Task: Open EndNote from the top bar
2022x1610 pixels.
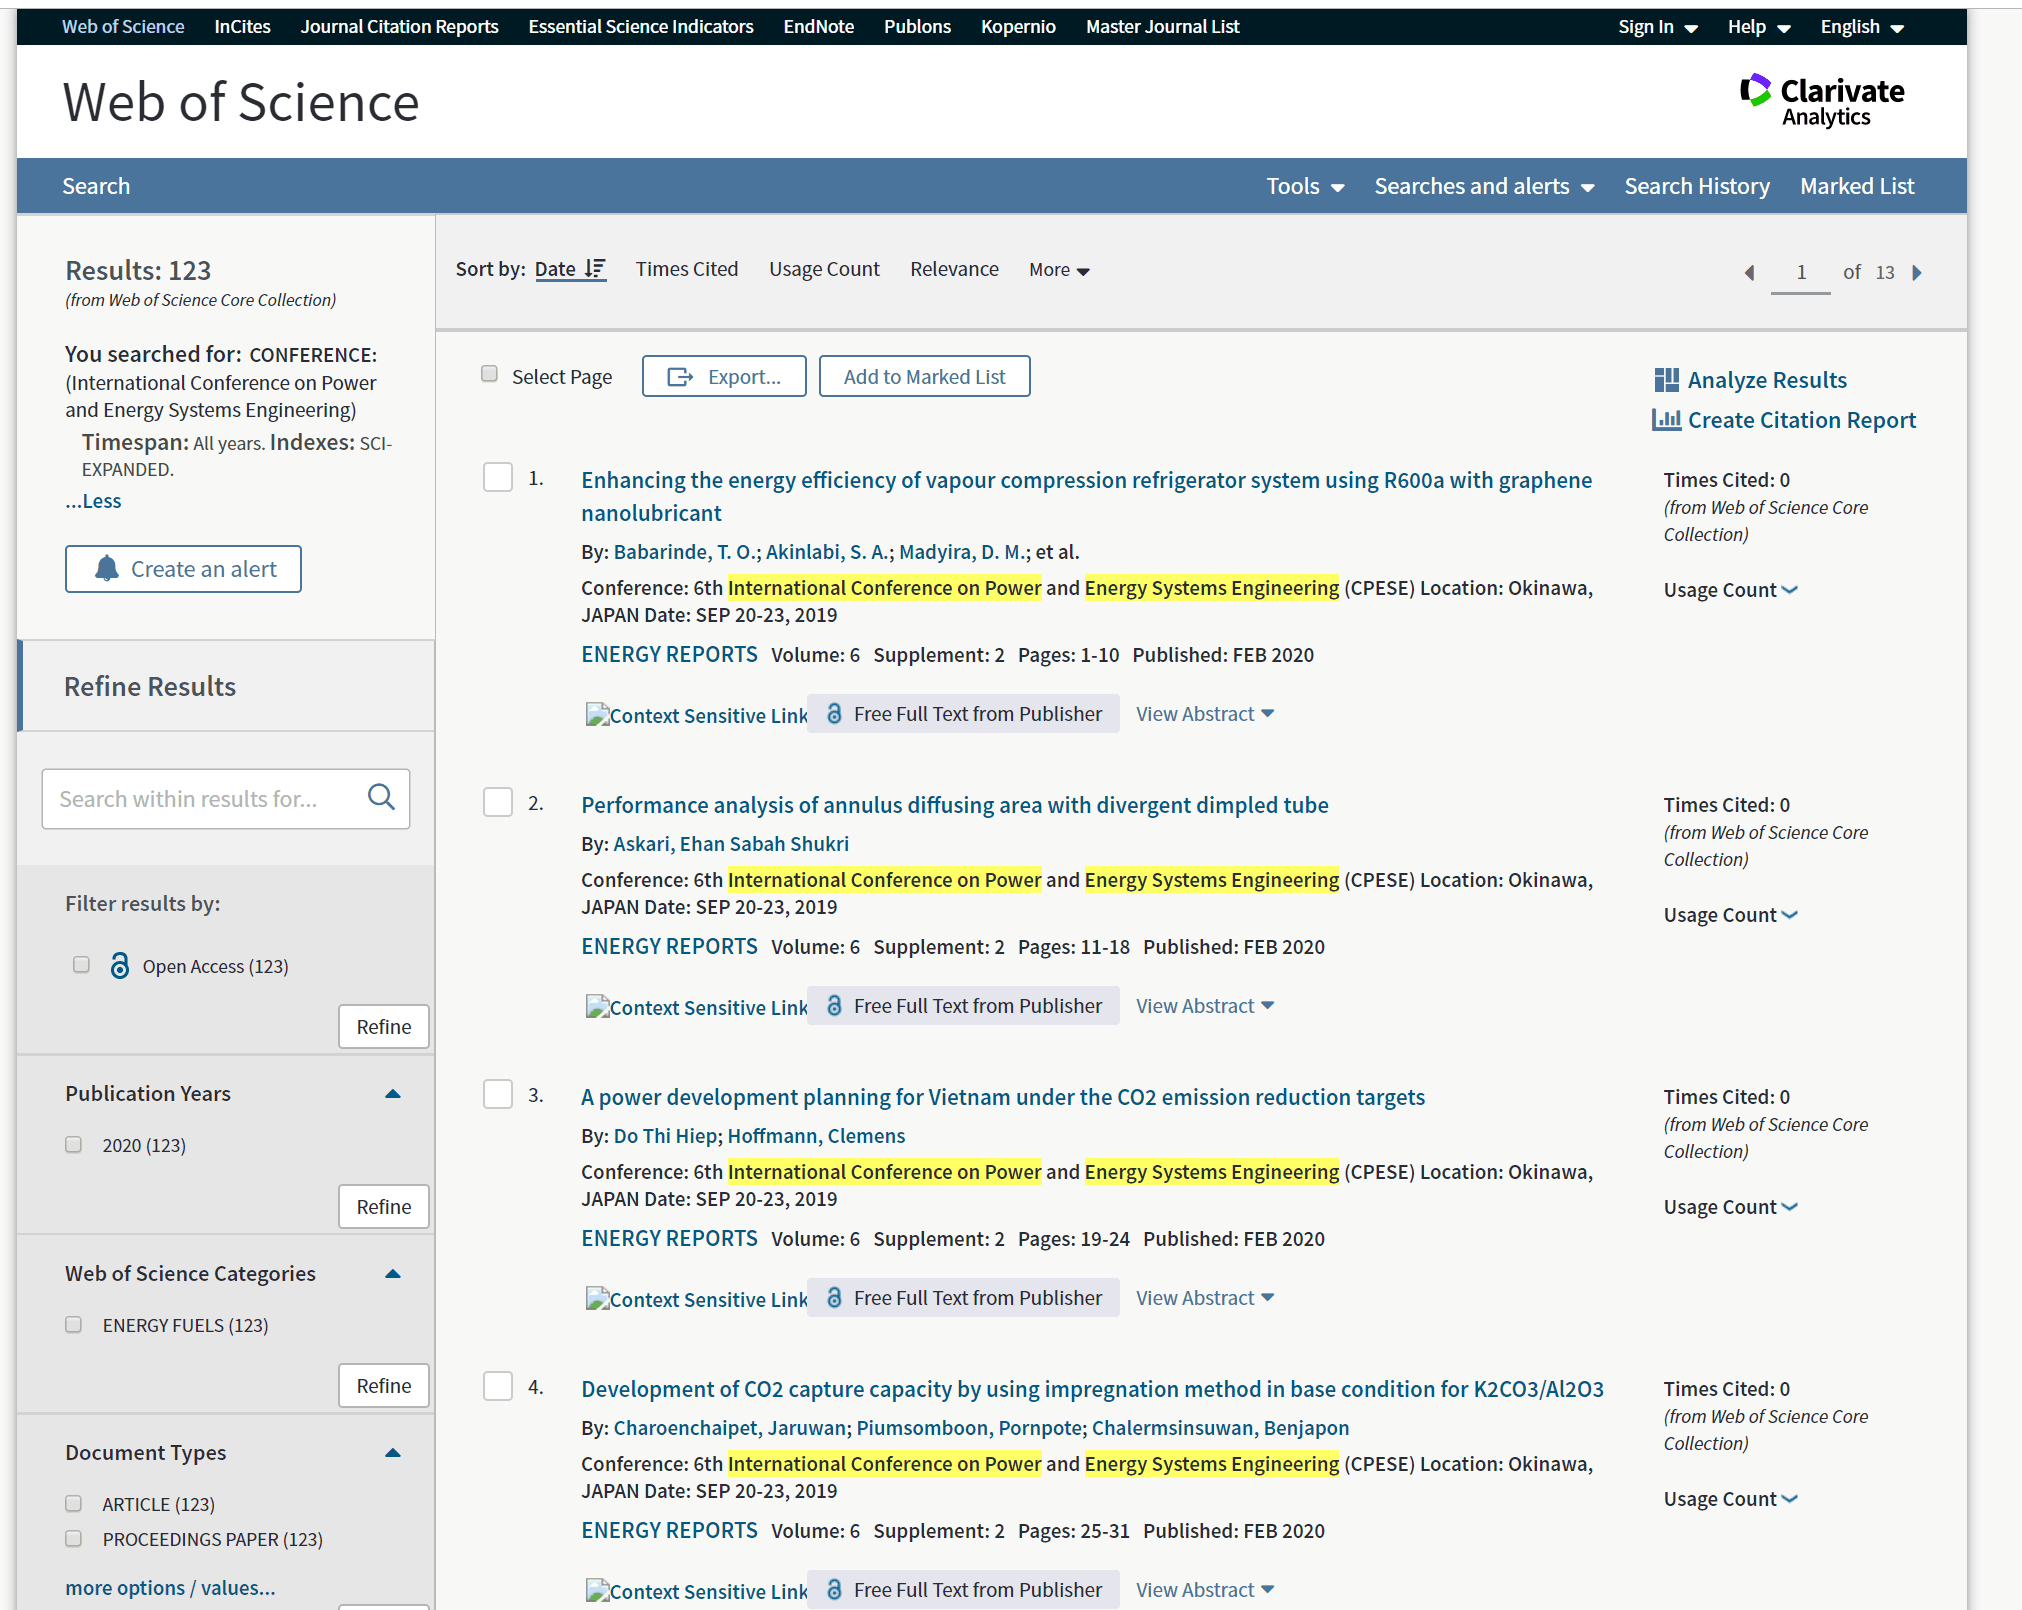Action: point(819,27)
